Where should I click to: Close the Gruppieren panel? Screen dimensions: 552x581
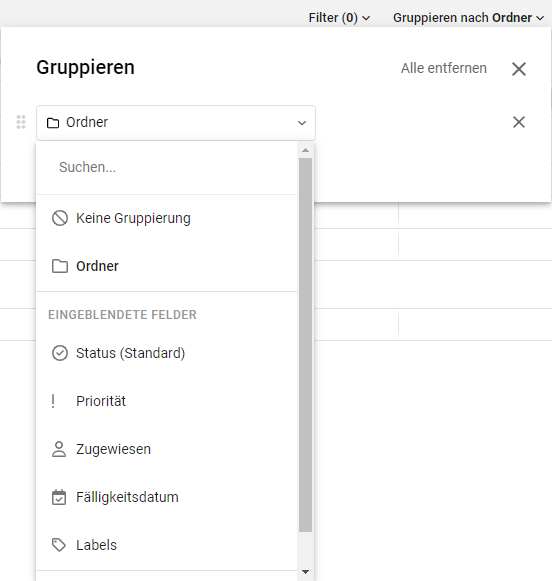[519, 69]
